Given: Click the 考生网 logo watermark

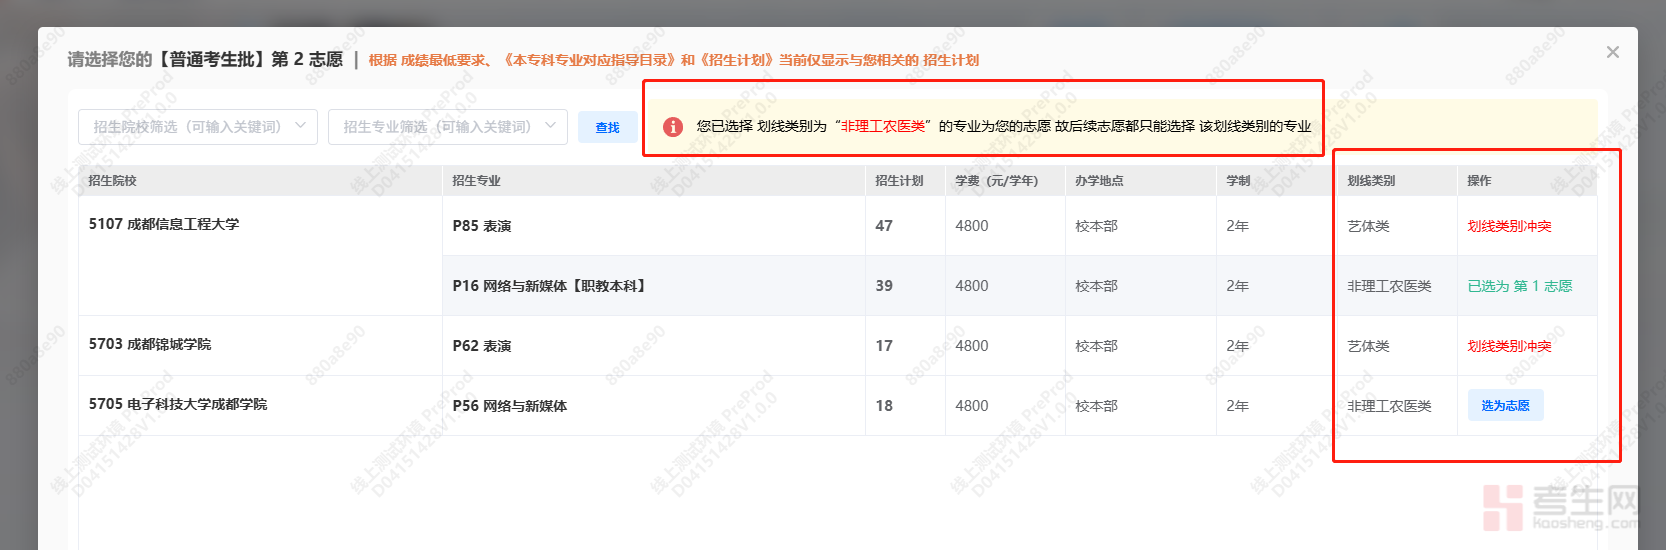Looking at the screenshot, I should (x=1561, y=506).
